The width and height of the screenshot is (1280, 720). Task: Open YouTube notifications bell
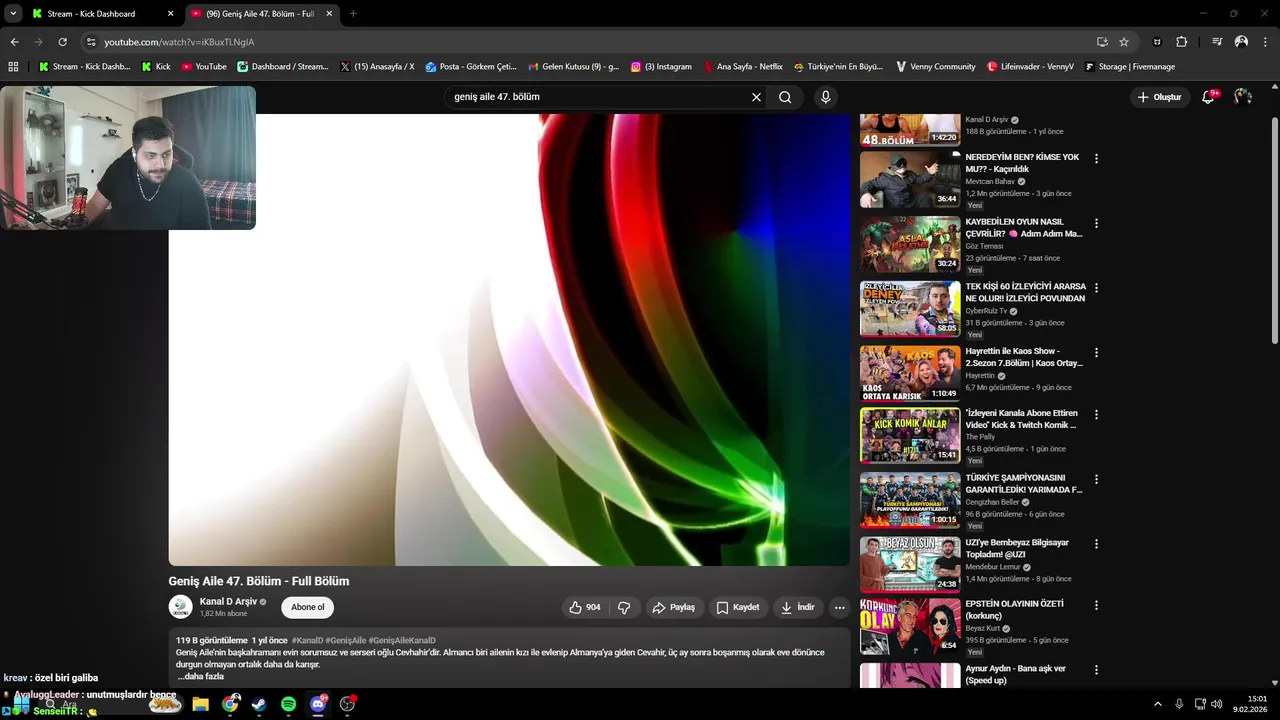1208,97
